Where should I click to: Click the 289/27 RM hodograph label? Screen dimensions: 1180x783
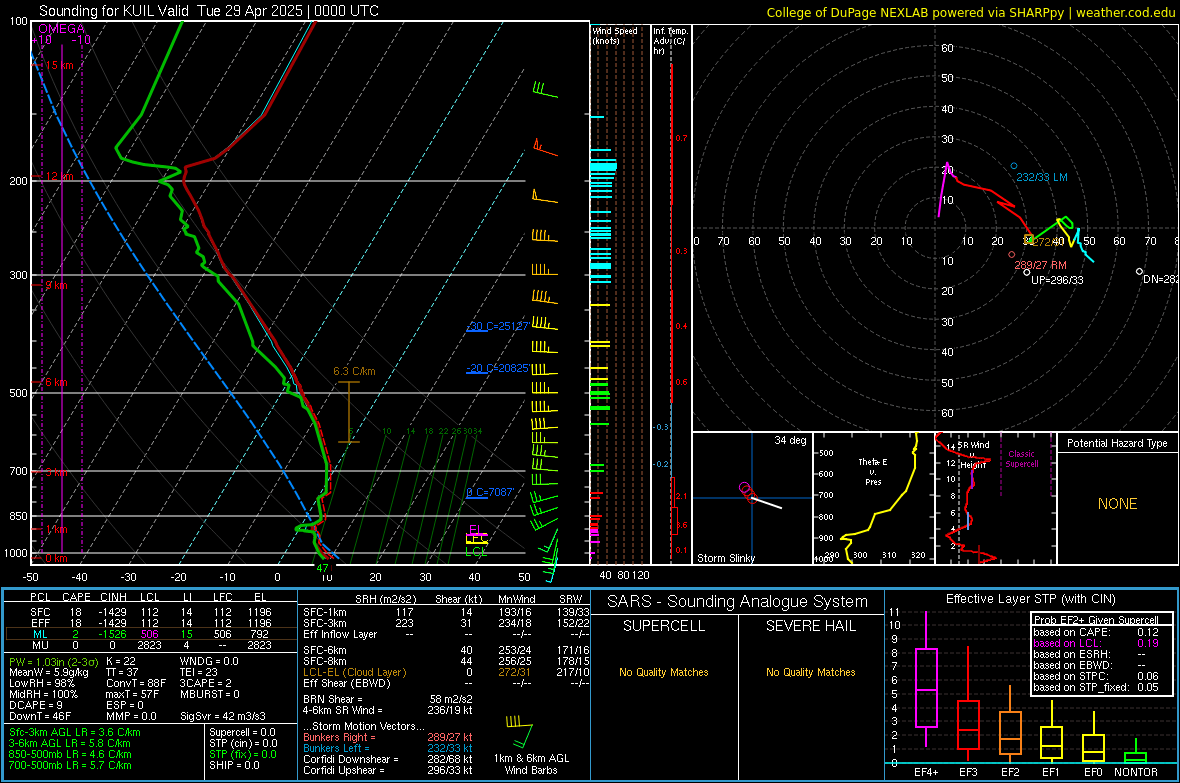click(1040, 265)
